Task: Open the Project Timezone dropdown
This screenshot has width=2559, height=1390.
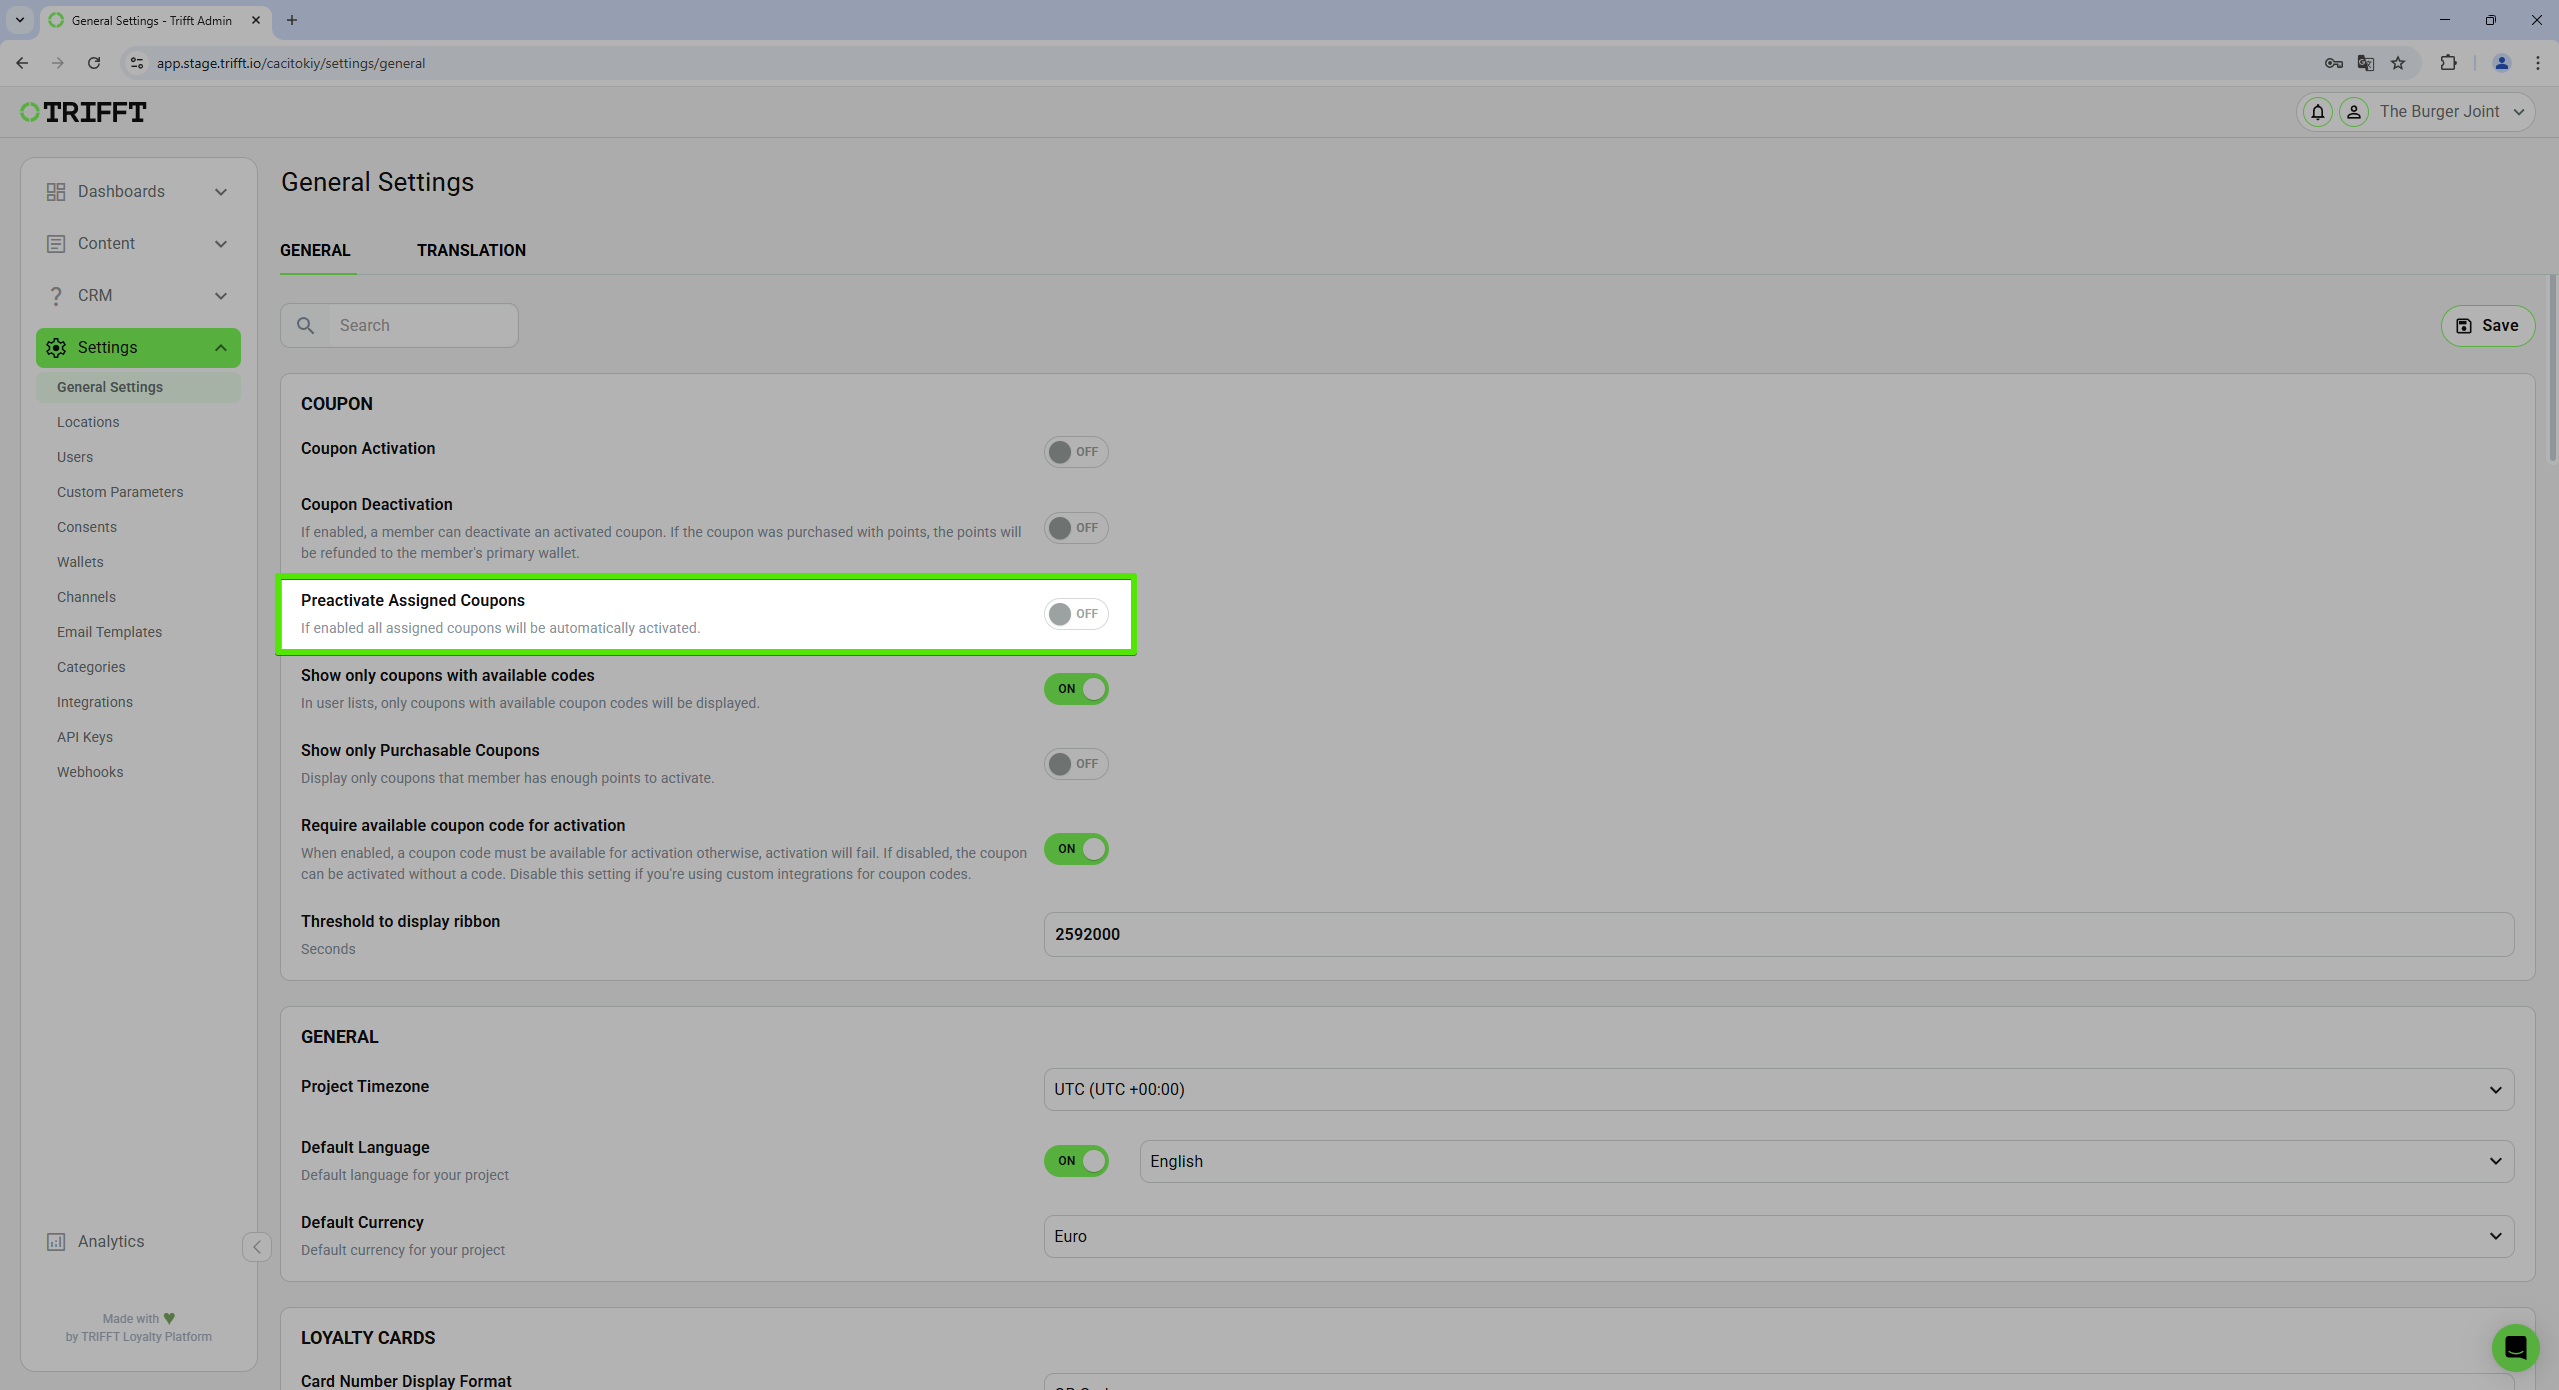Action: pyautogui.click(x=1778, y=1089)
